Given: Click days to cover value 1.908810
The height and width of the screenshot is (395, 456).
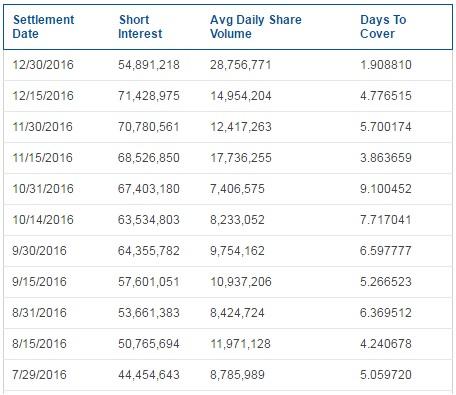Looking at the screenshot, I should 386,65.
